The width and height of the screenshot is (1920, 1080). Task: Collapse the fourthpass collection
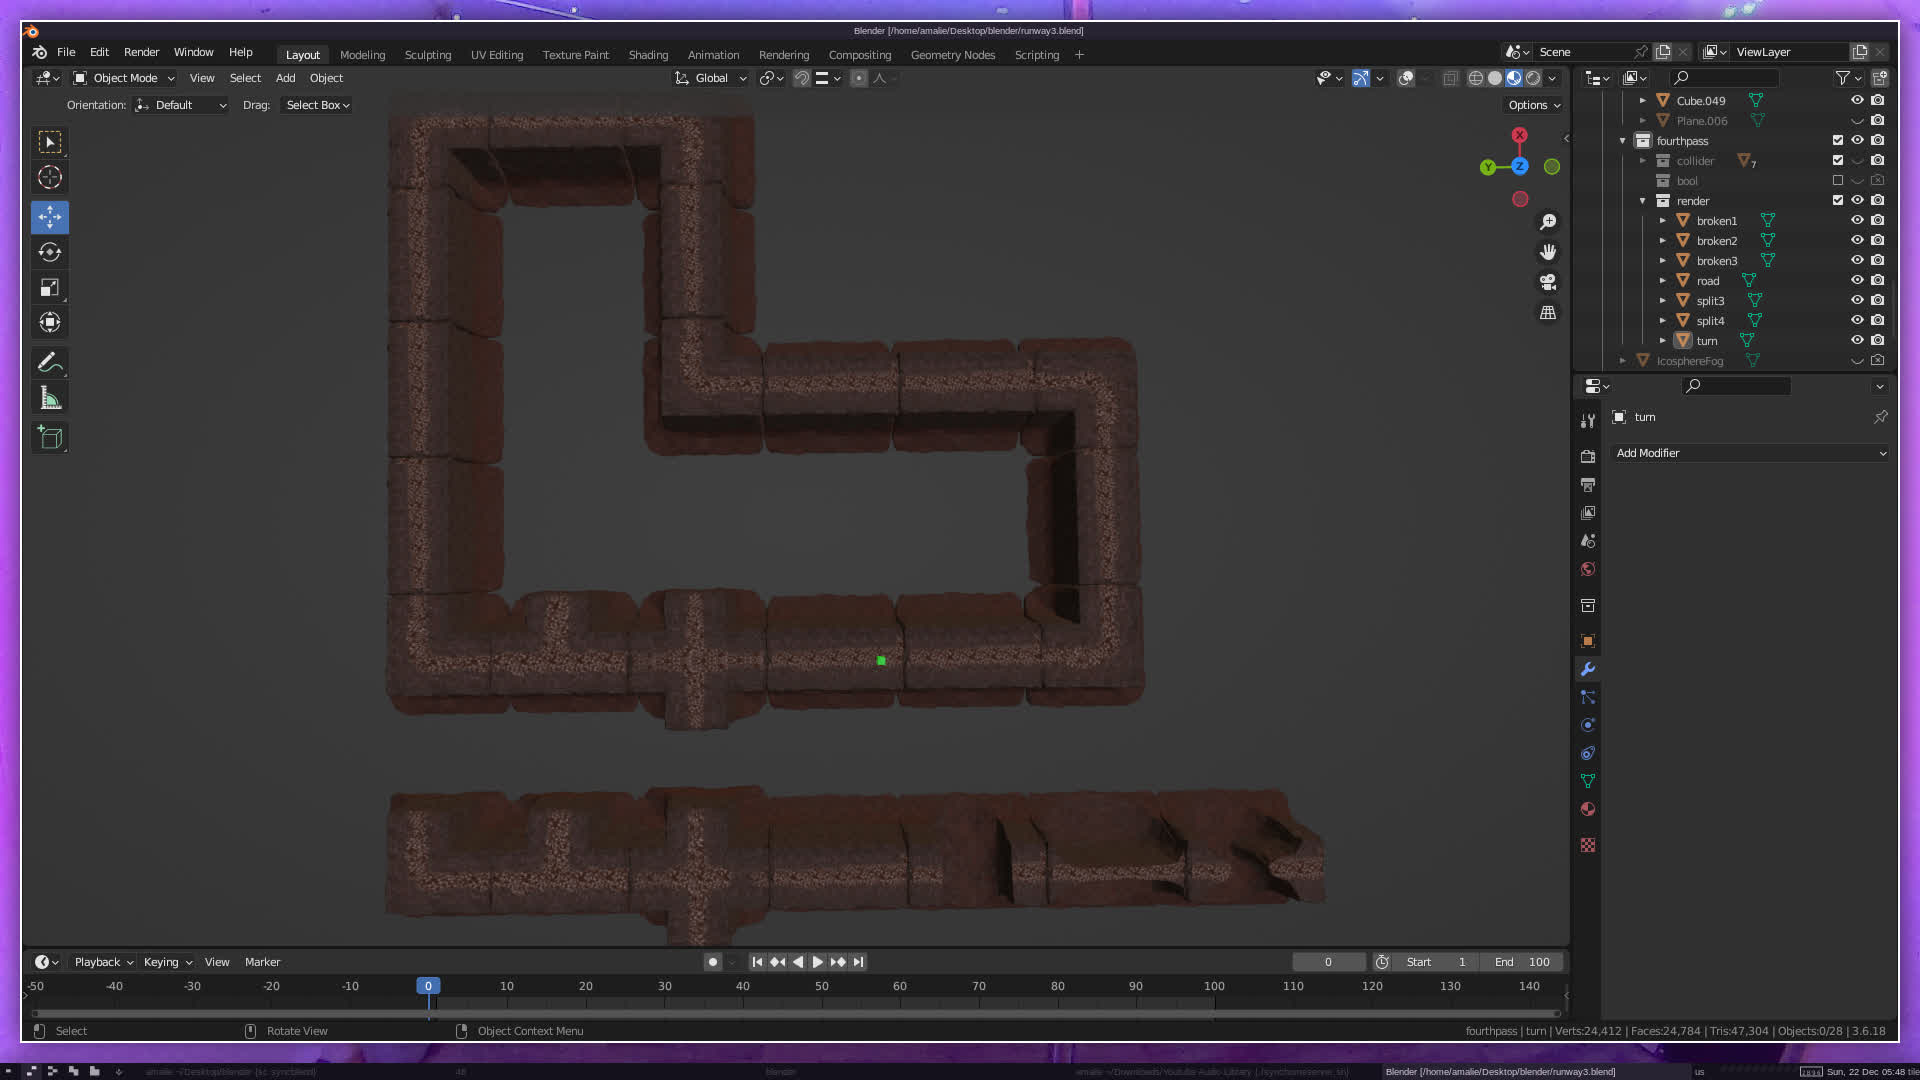pyautogui.click(x=1622, y=141)
